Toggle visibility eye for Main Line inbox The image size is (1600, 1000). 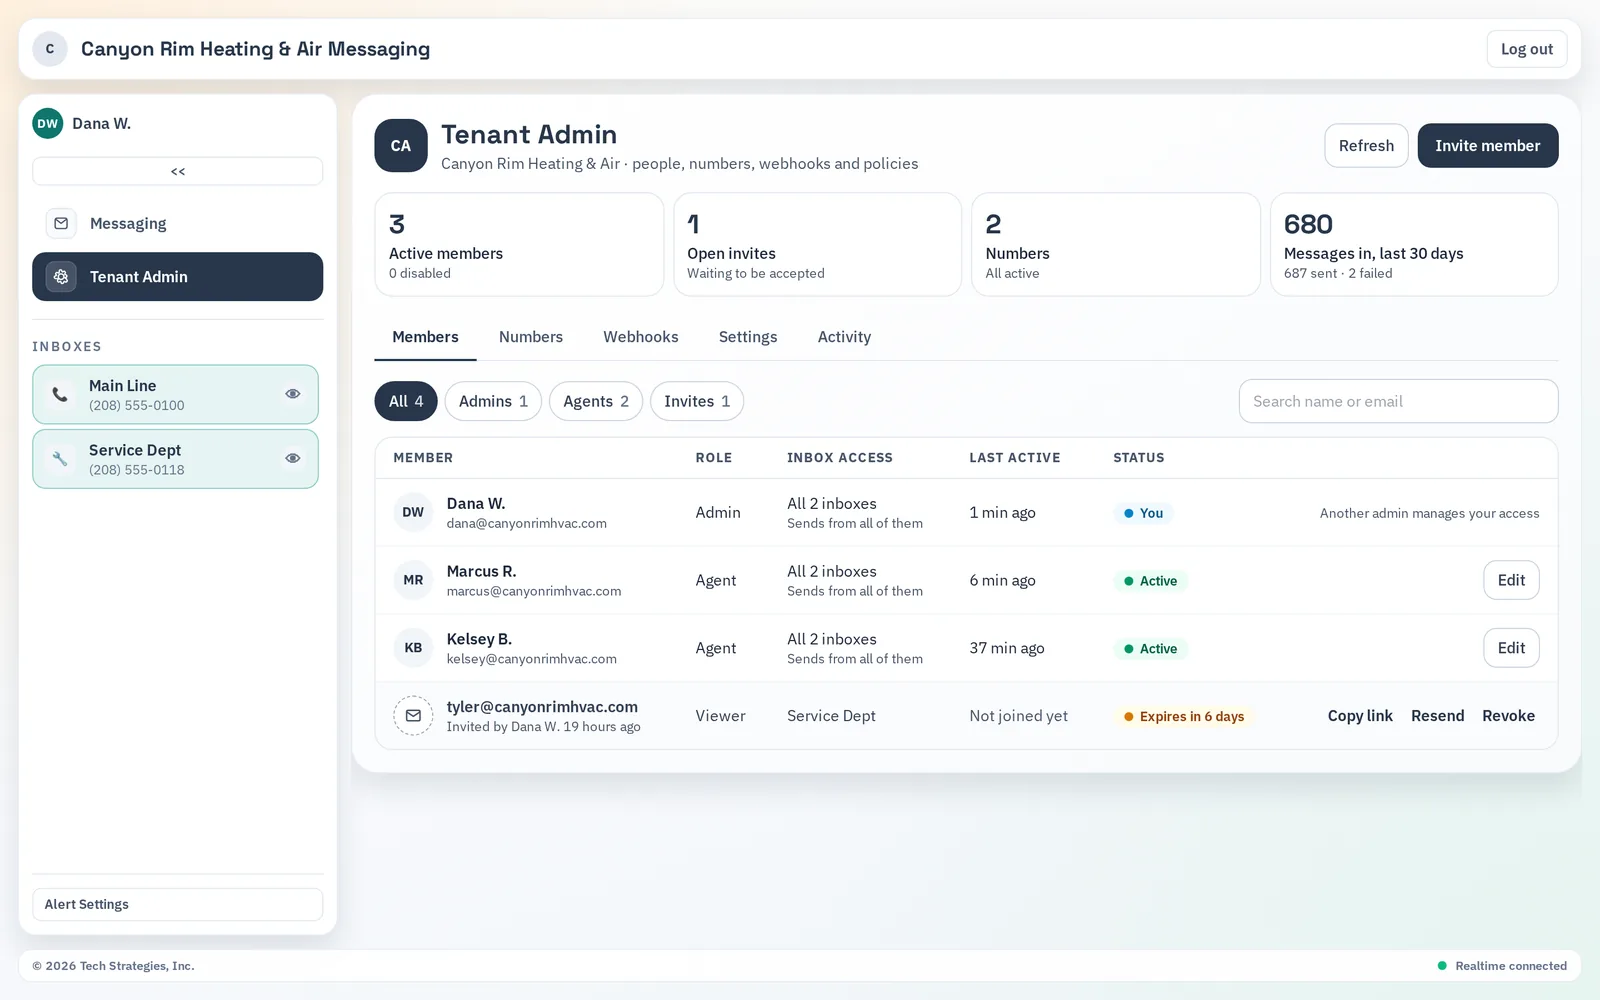[293, 394]
